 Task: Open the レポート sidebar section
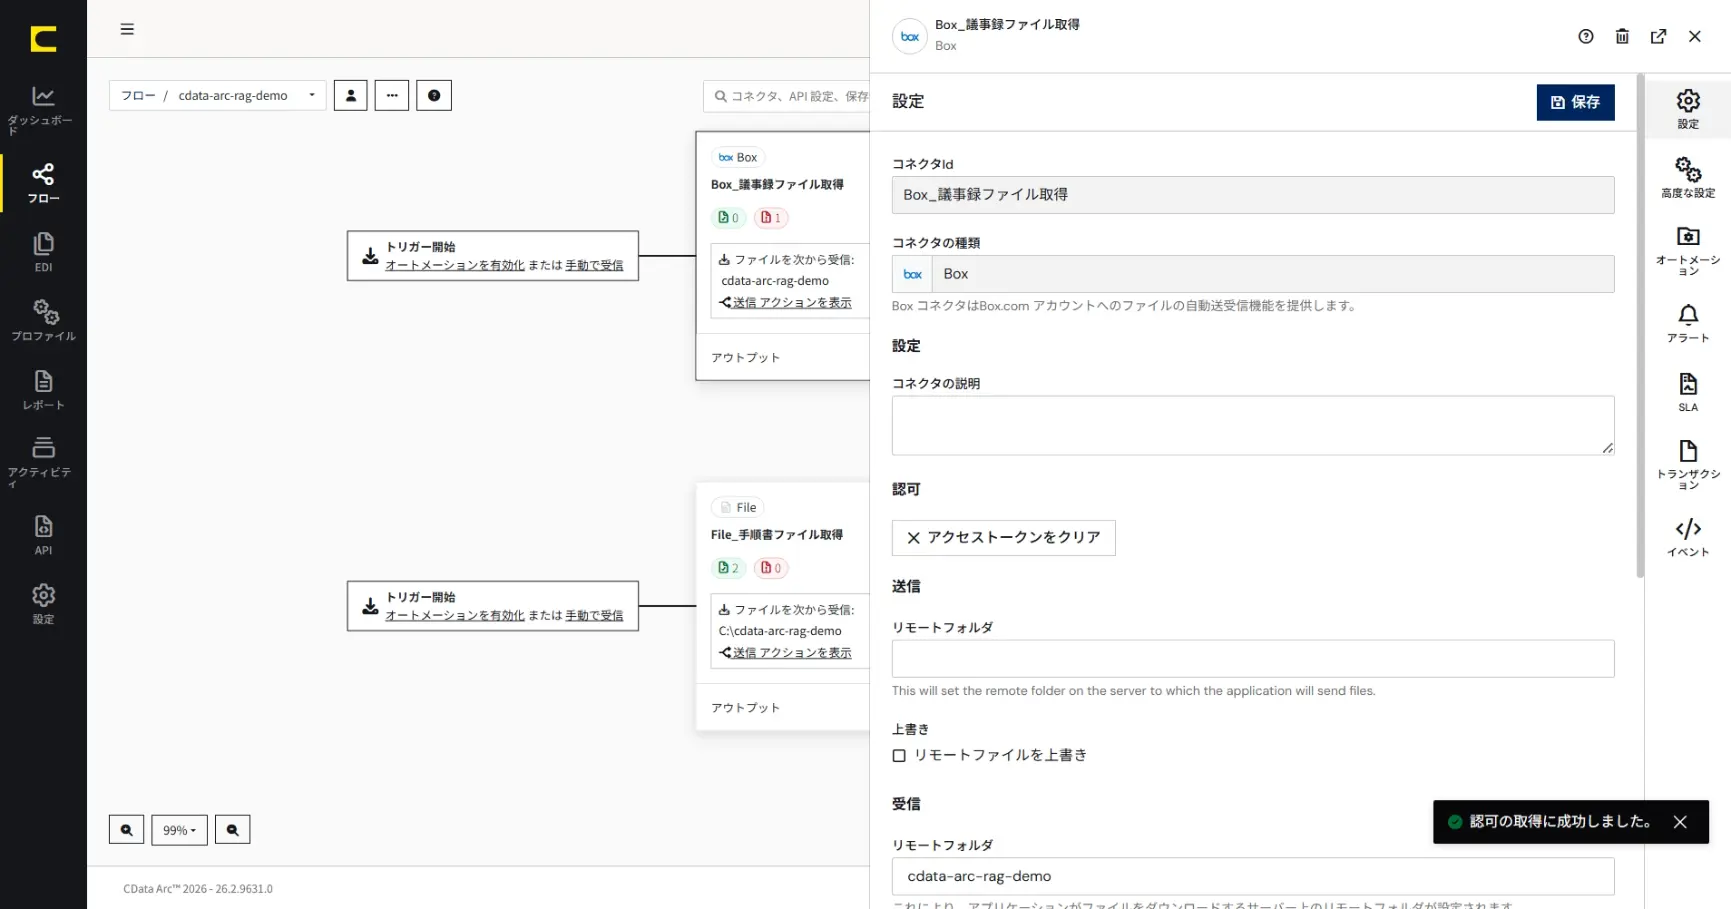(43, 390)
